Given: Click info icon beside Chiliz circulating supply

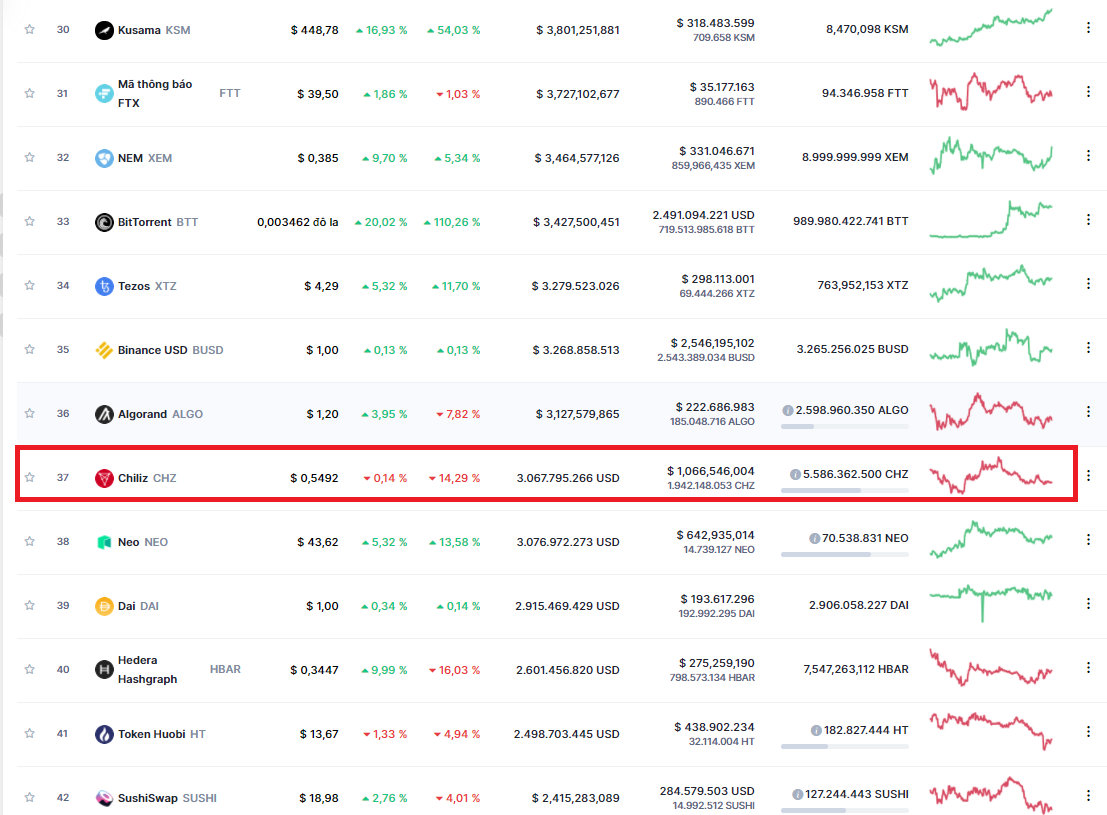Looking at the screenshot, I should [x=796, y=475].
